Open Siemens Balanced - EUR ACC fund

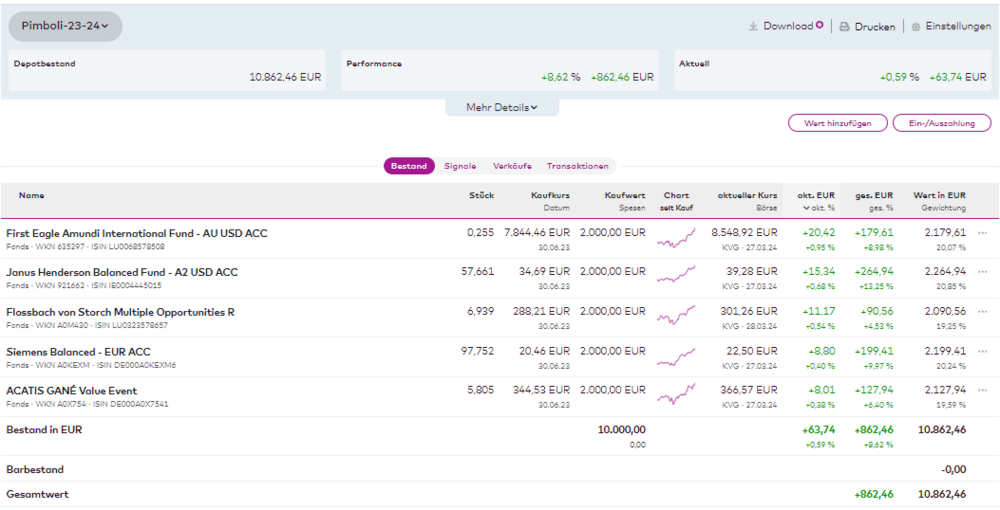(x=78, y=351)
